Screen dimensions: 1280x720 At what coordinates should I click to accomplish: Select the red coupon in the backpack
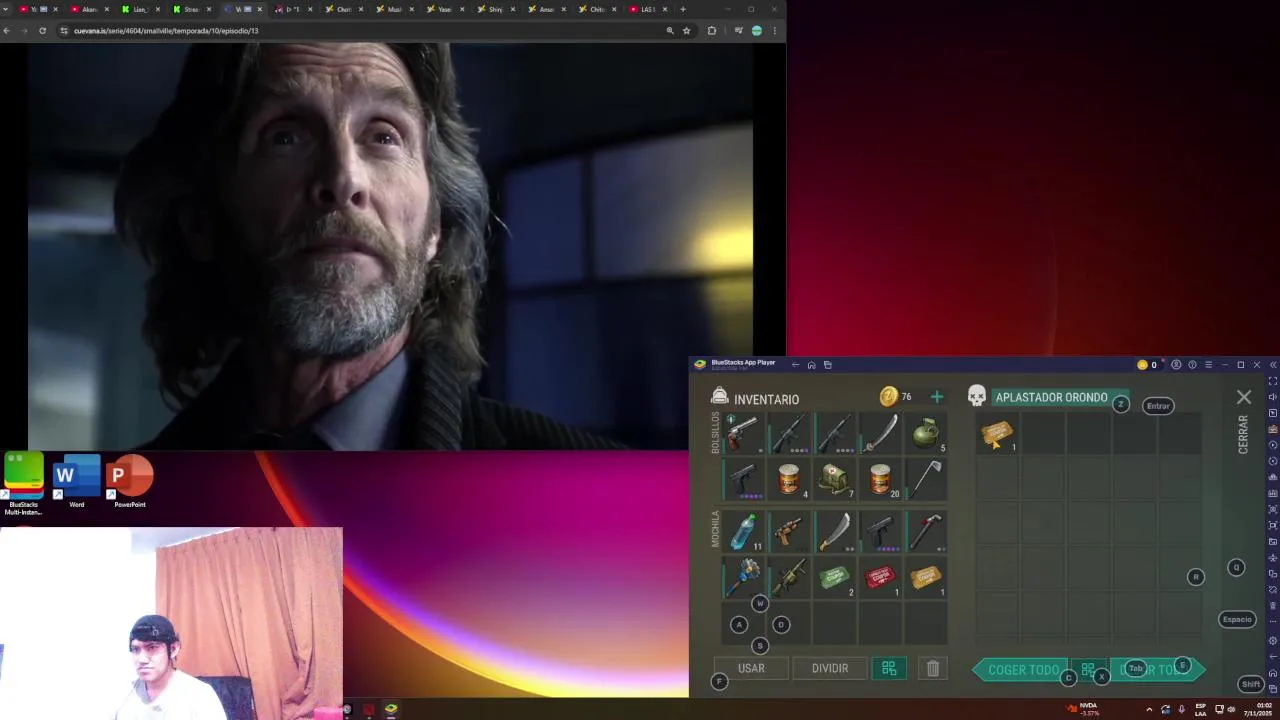[880, 577]
